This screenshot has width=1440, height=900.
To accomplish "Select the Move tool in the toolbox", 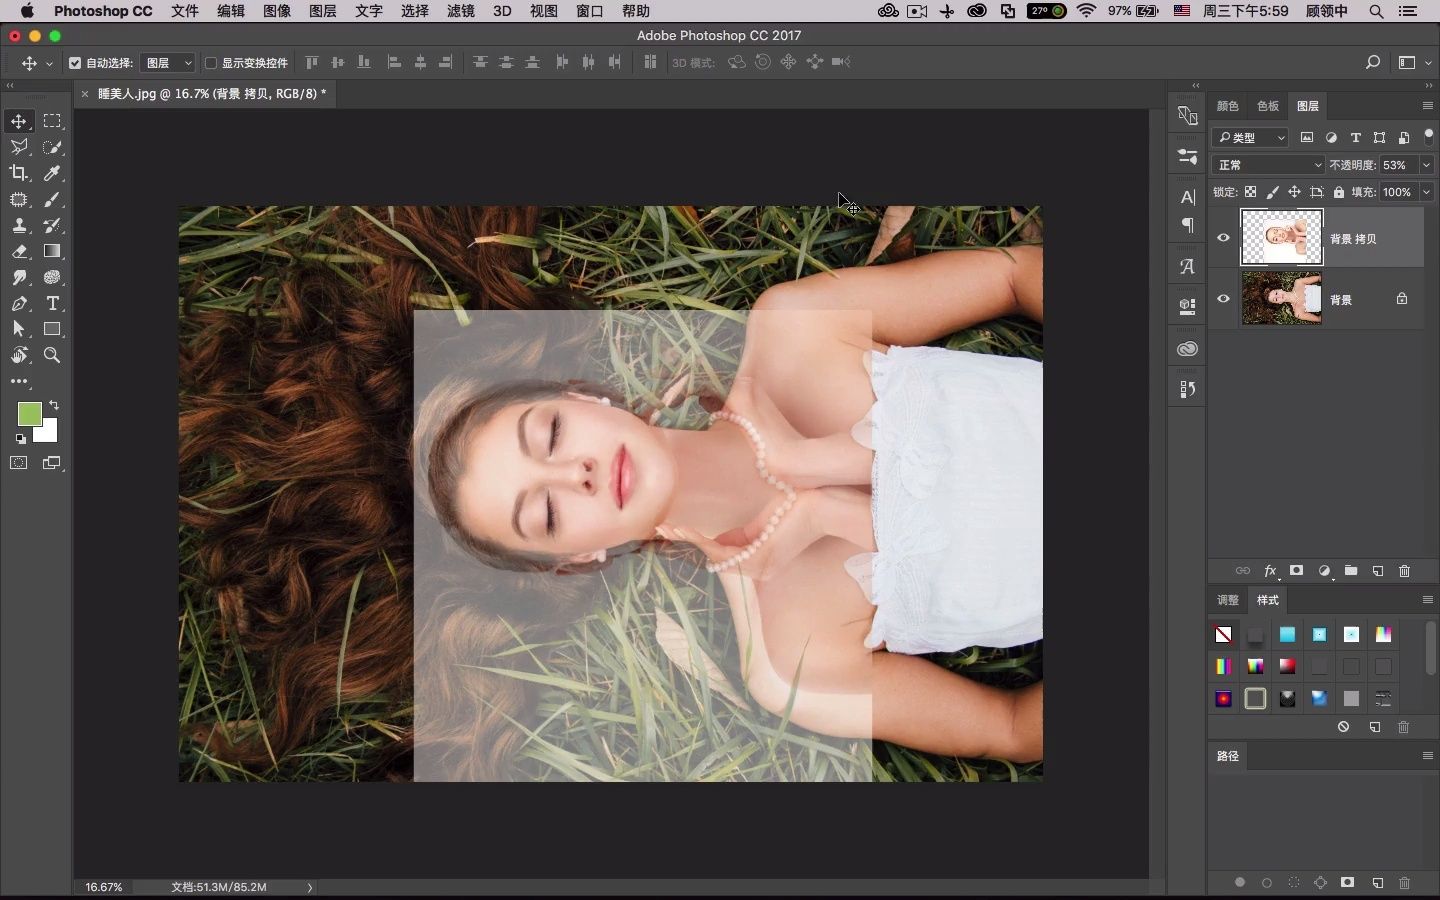I will click(19, 121).
